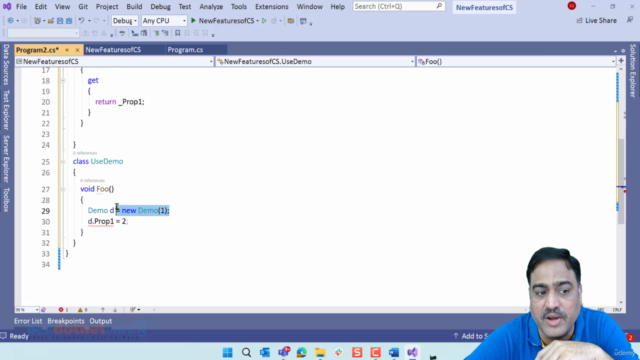Collapse the class UseDemo outlining node
Image resolution: width=640 pixels, height=360 pixels.
click(x=63, y=162)
